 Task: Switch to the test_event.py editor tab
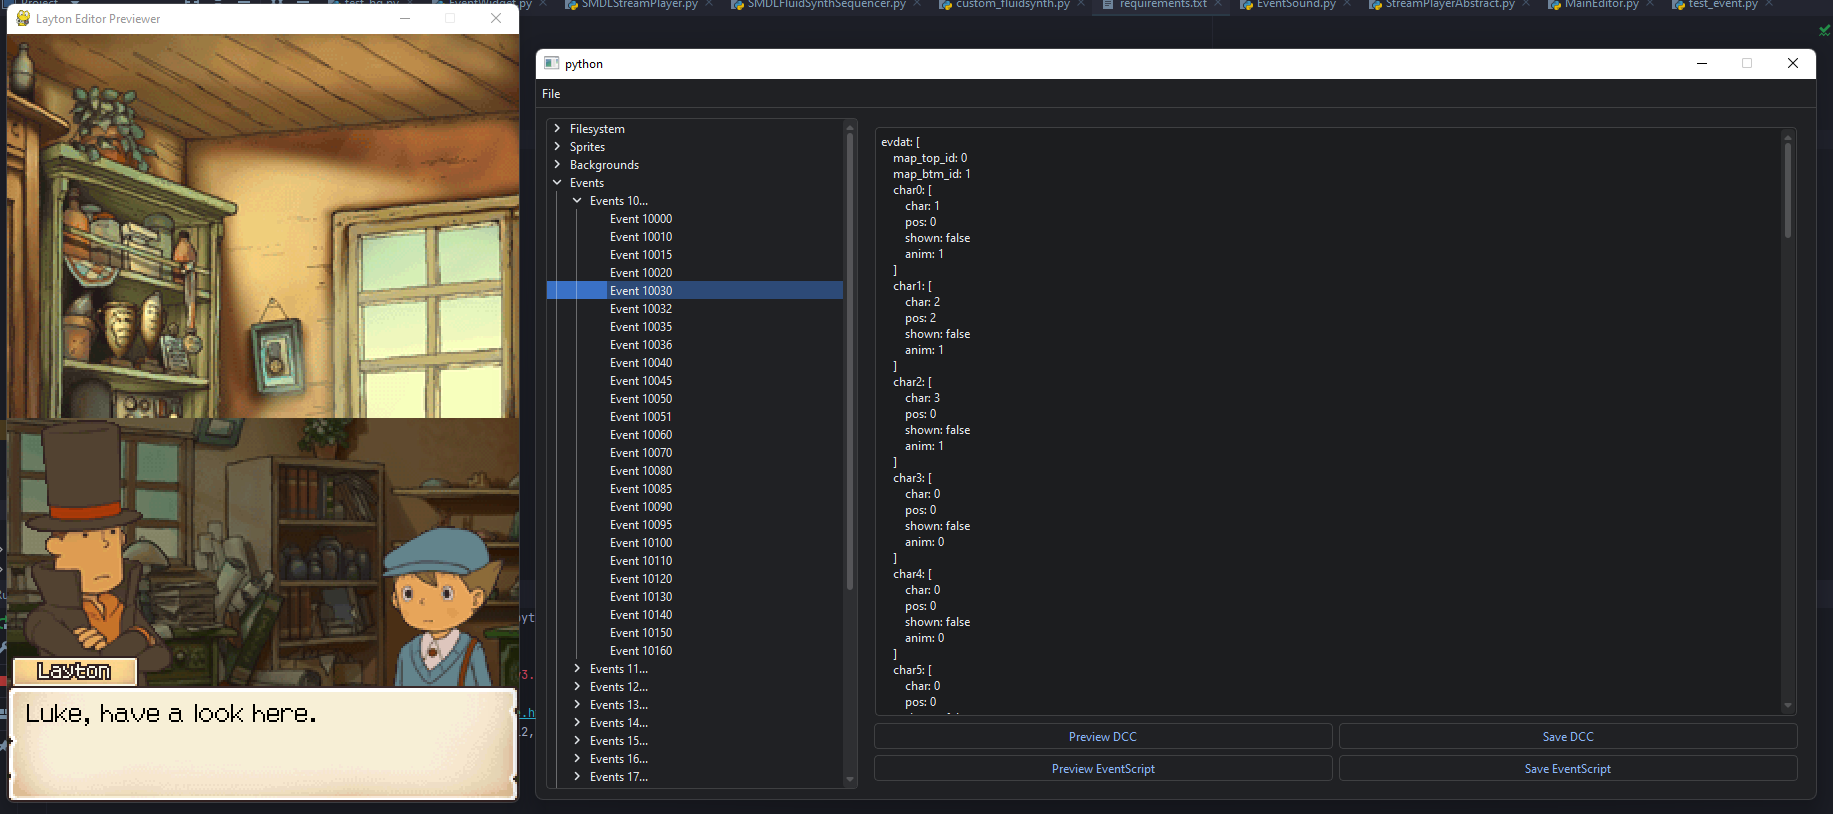point(1722,5)
